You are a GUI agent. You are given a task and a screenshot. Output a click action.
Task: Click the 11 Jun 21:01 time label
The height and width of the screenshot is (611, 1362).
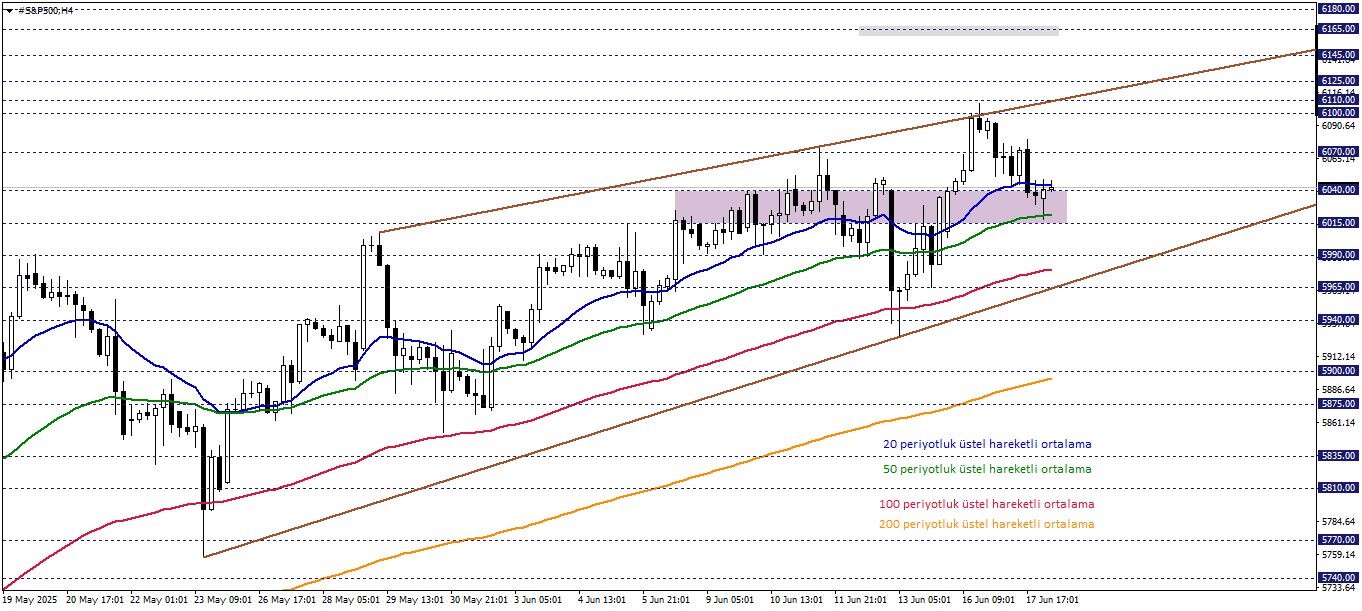862,600
